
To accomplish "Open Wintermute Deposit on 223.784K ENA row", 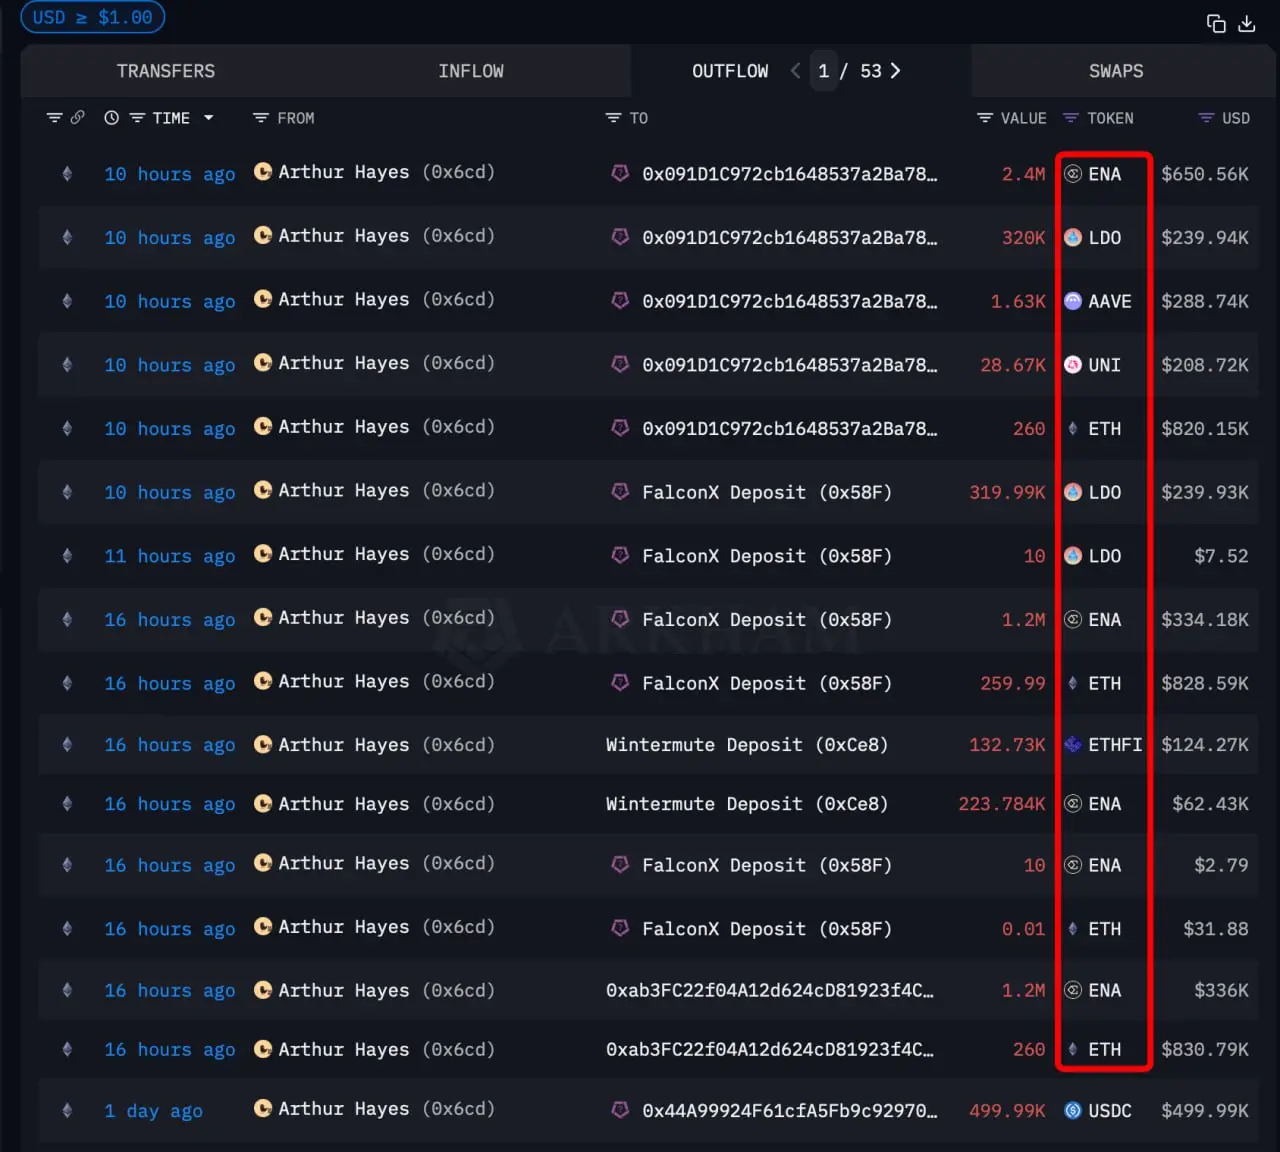I will pyautogui.click(x=747, y=804).
